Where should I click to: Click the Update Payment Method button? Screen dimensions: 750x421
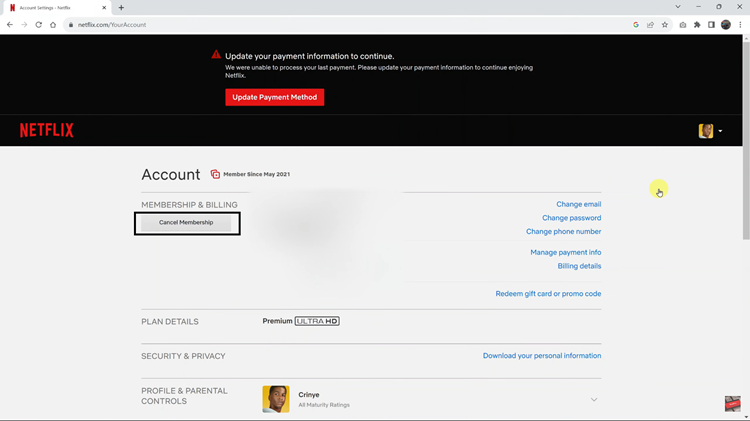tap(275, 97)
